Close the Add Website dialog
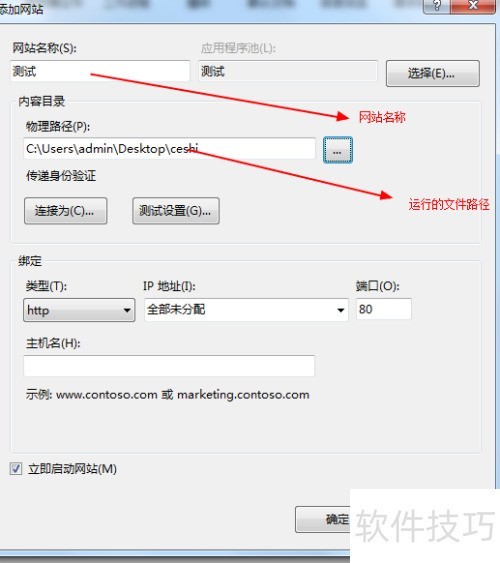 (473, 6)
